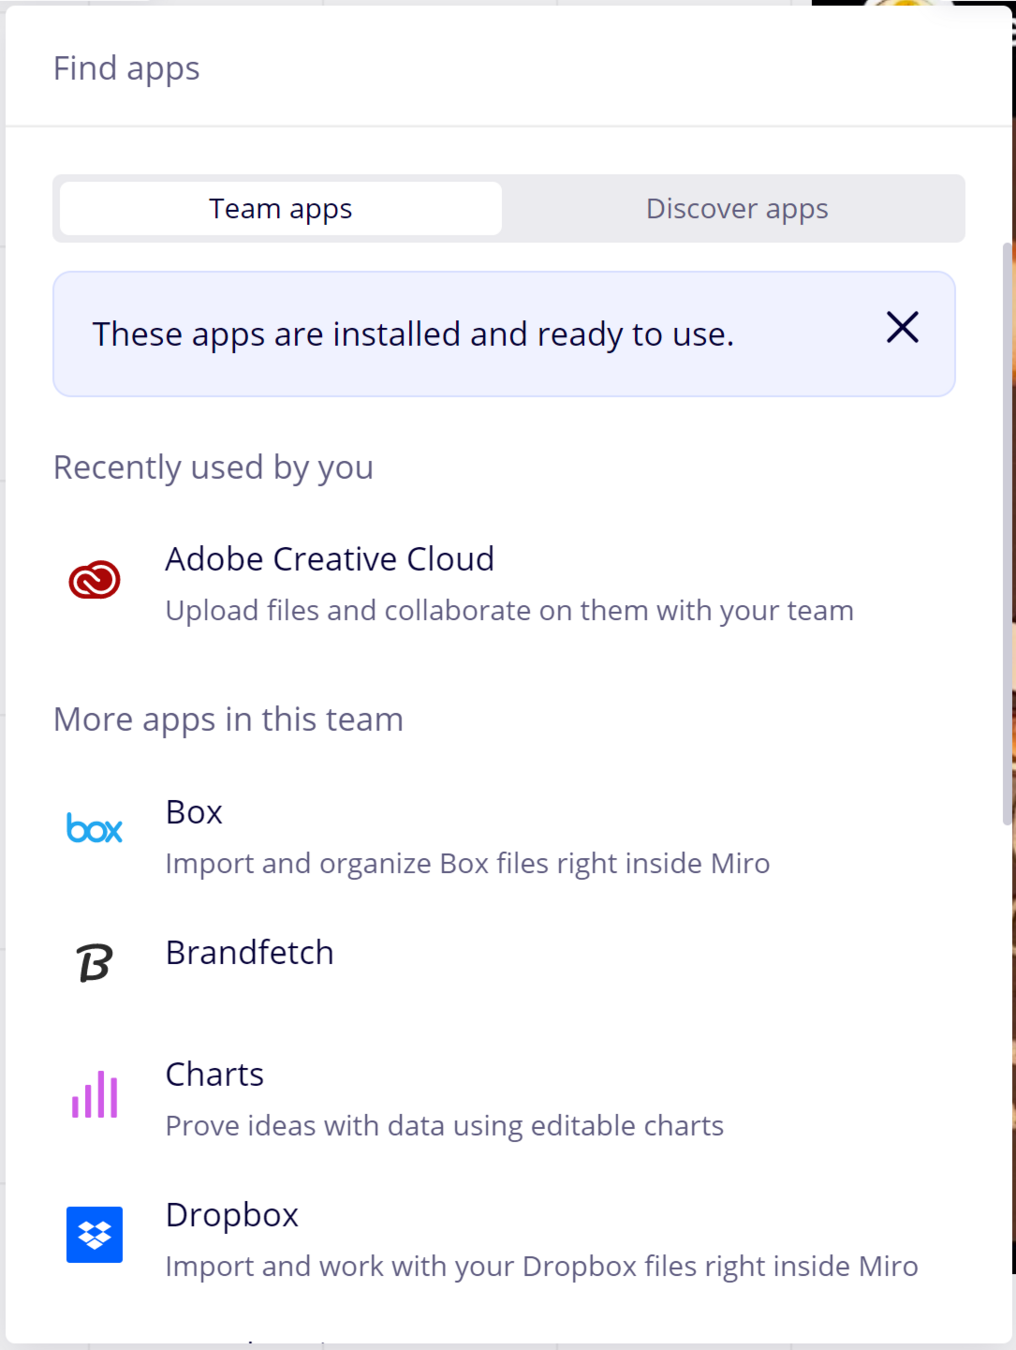
Task: Launch the Brandfetch app entry
Action: pyautogui.click(x=249, y=953)
